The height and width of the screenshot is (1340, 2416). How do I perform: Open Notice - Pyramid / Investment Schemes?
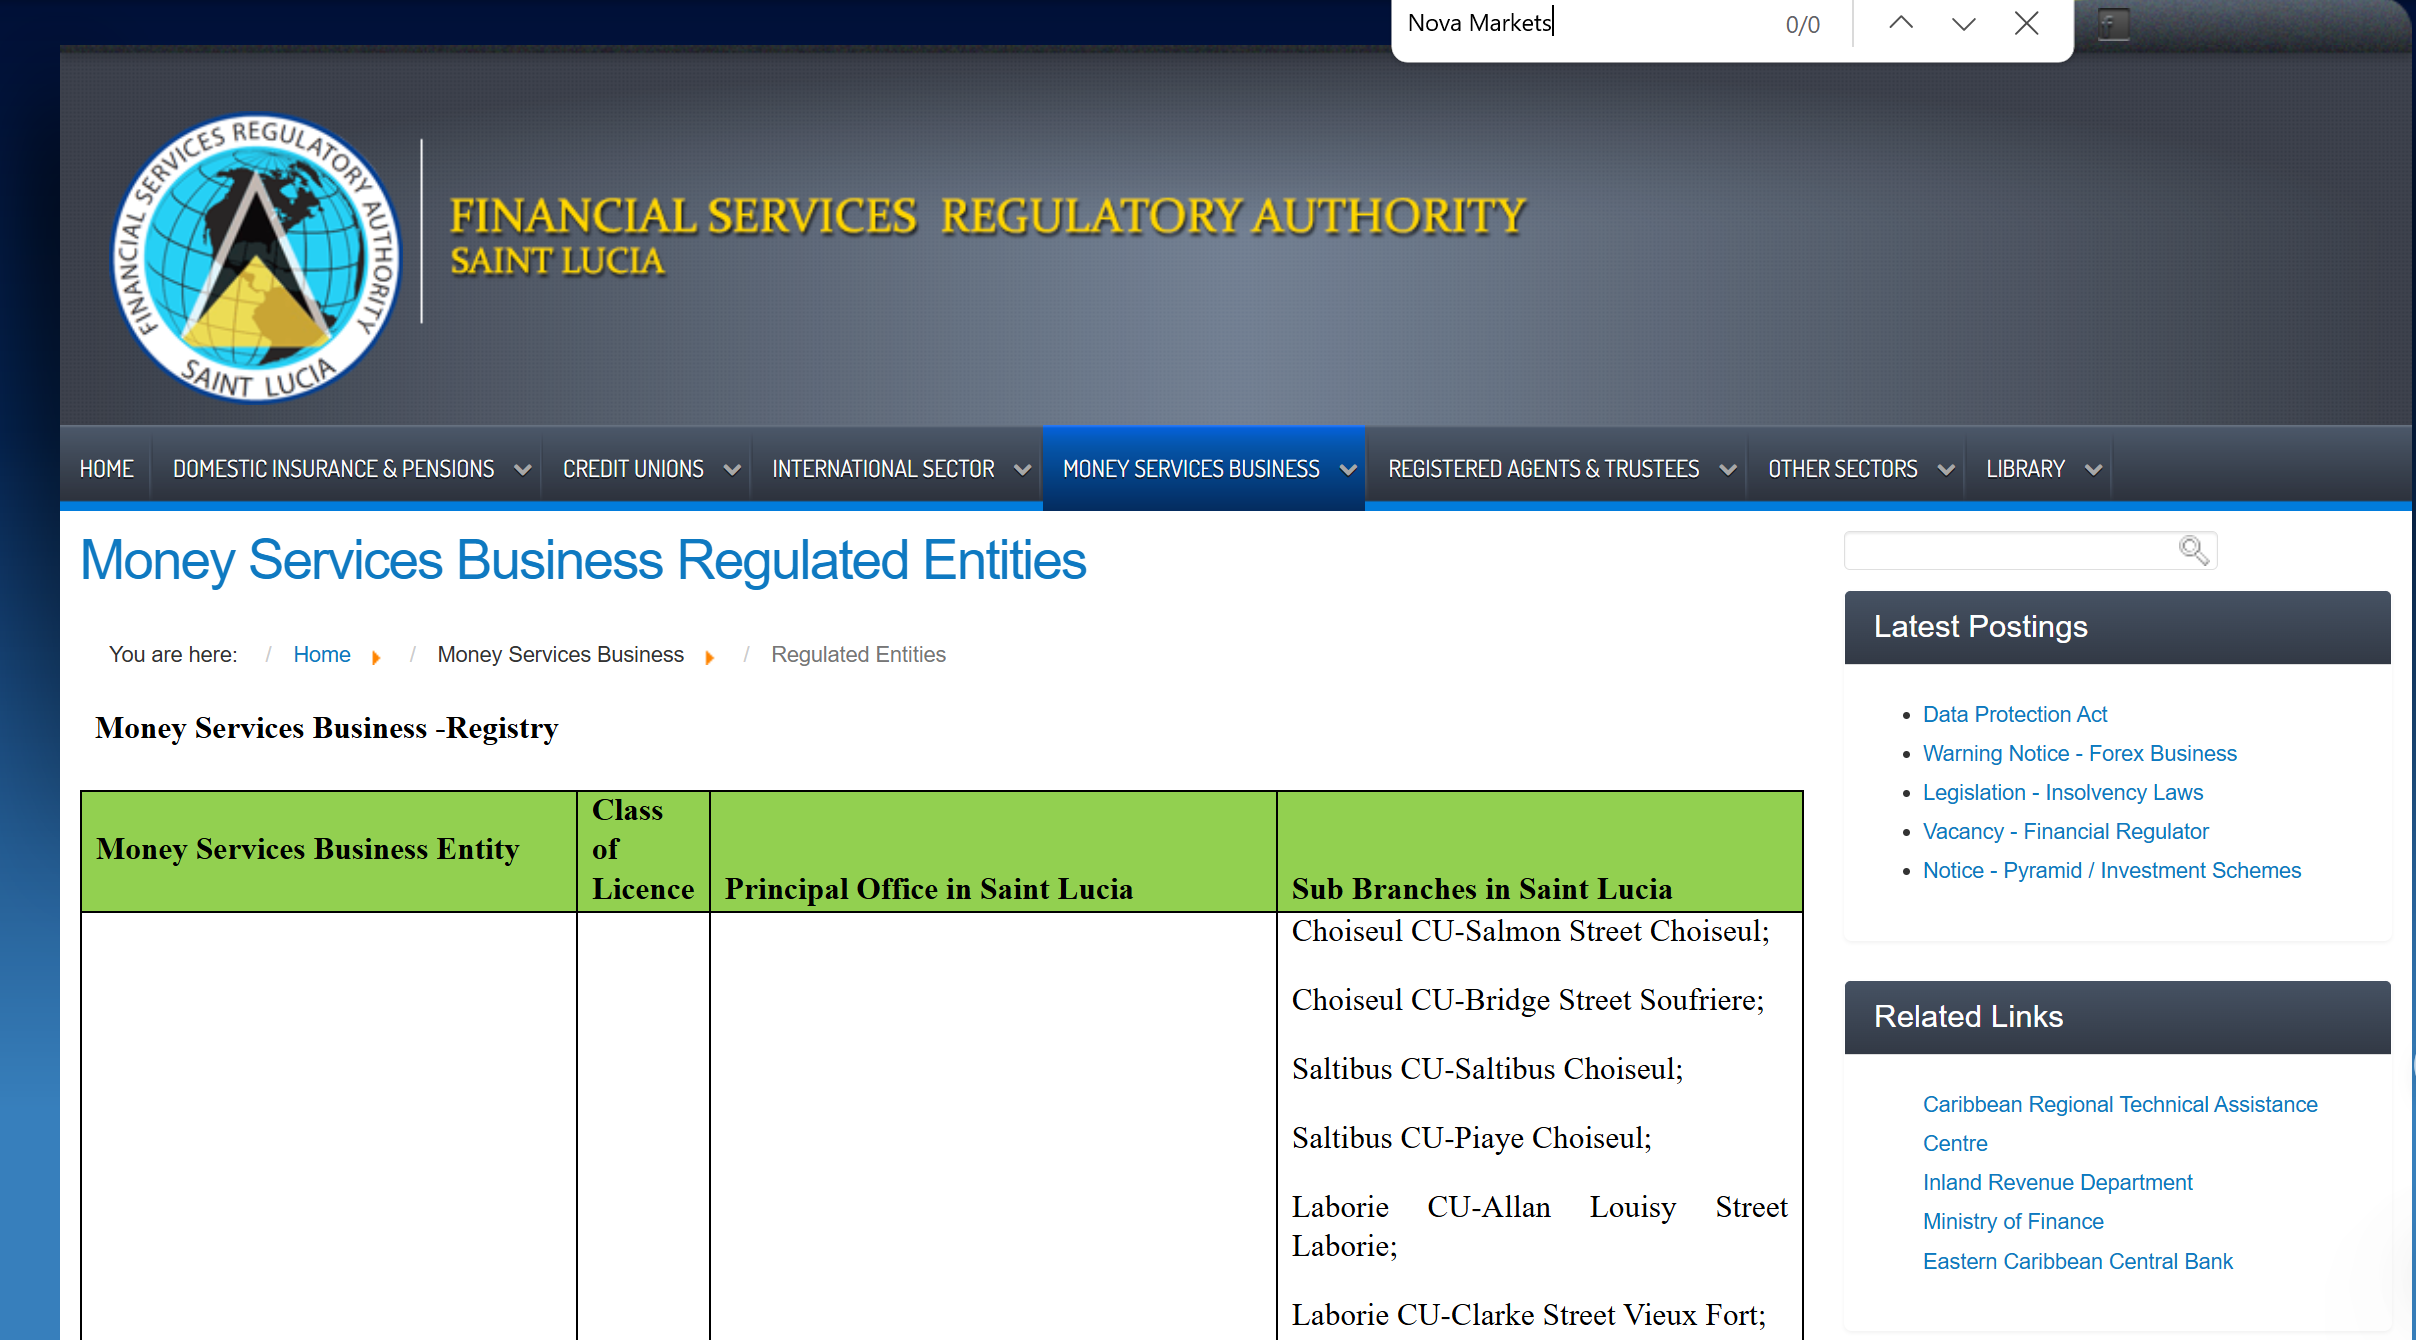coord(2111,870)
